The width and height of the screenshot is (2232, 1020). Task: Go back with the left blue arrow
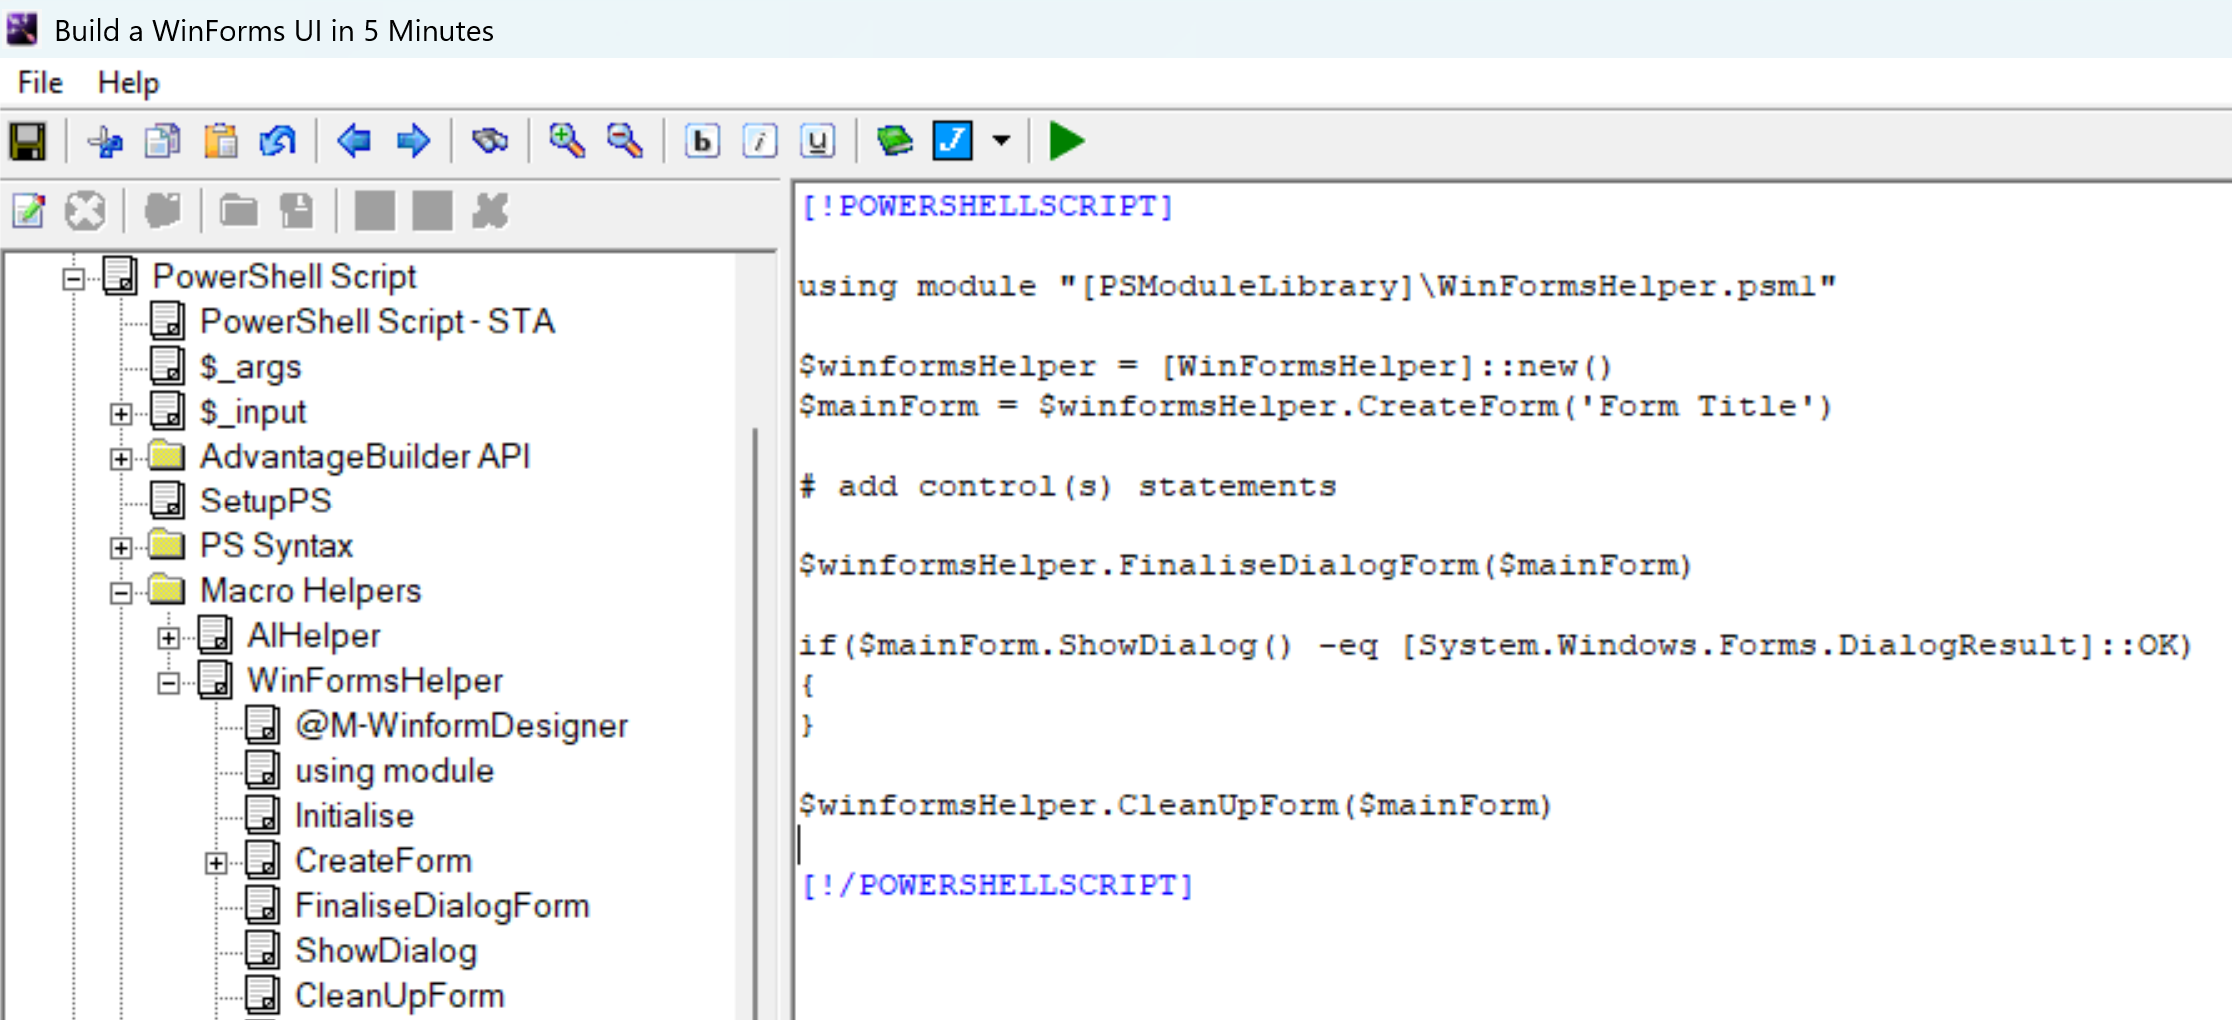pyautogui.click(x=354, y=141)
